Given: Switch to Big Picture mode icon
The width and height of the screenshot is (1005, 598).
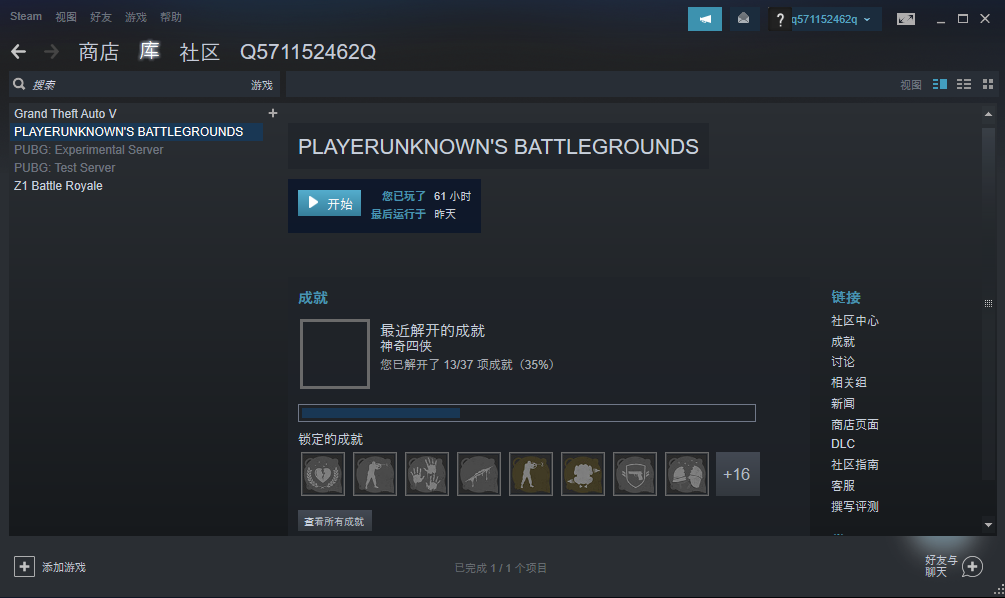Looking at the screenshot, I should click(906, 19).
